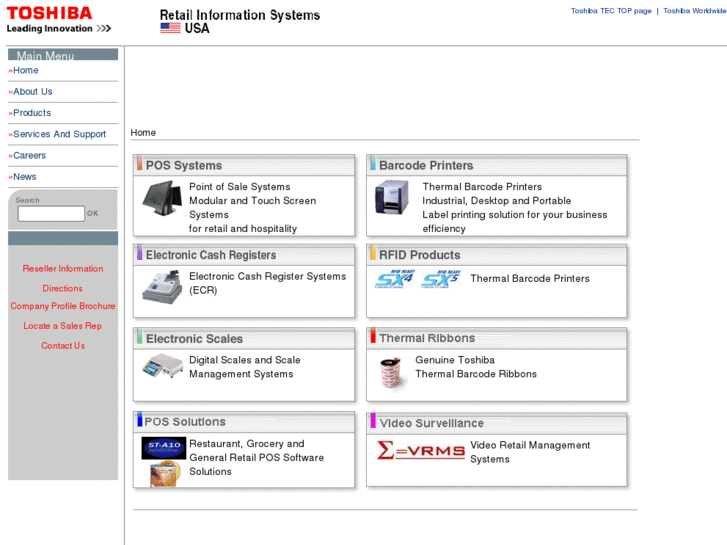Viewport: 727px width, 545px height.
Task: Click the cash register product image
Action: pos(162,287)
